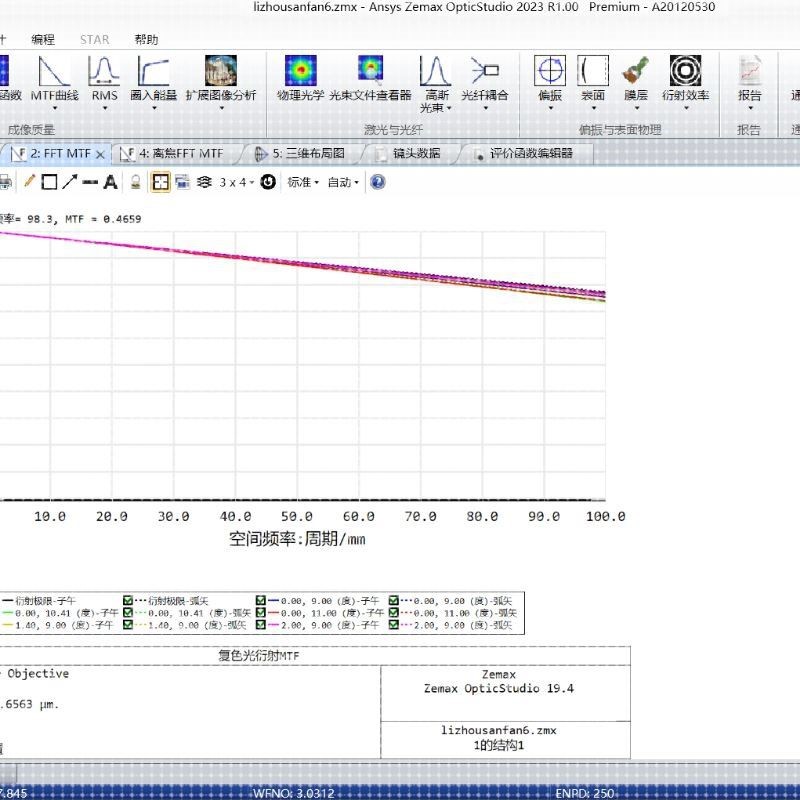The image size is (800, 800).
Task: Uncheck 0.00, 10.41 (度)-弧矢 legend checkbox
Action: (128, 612)
